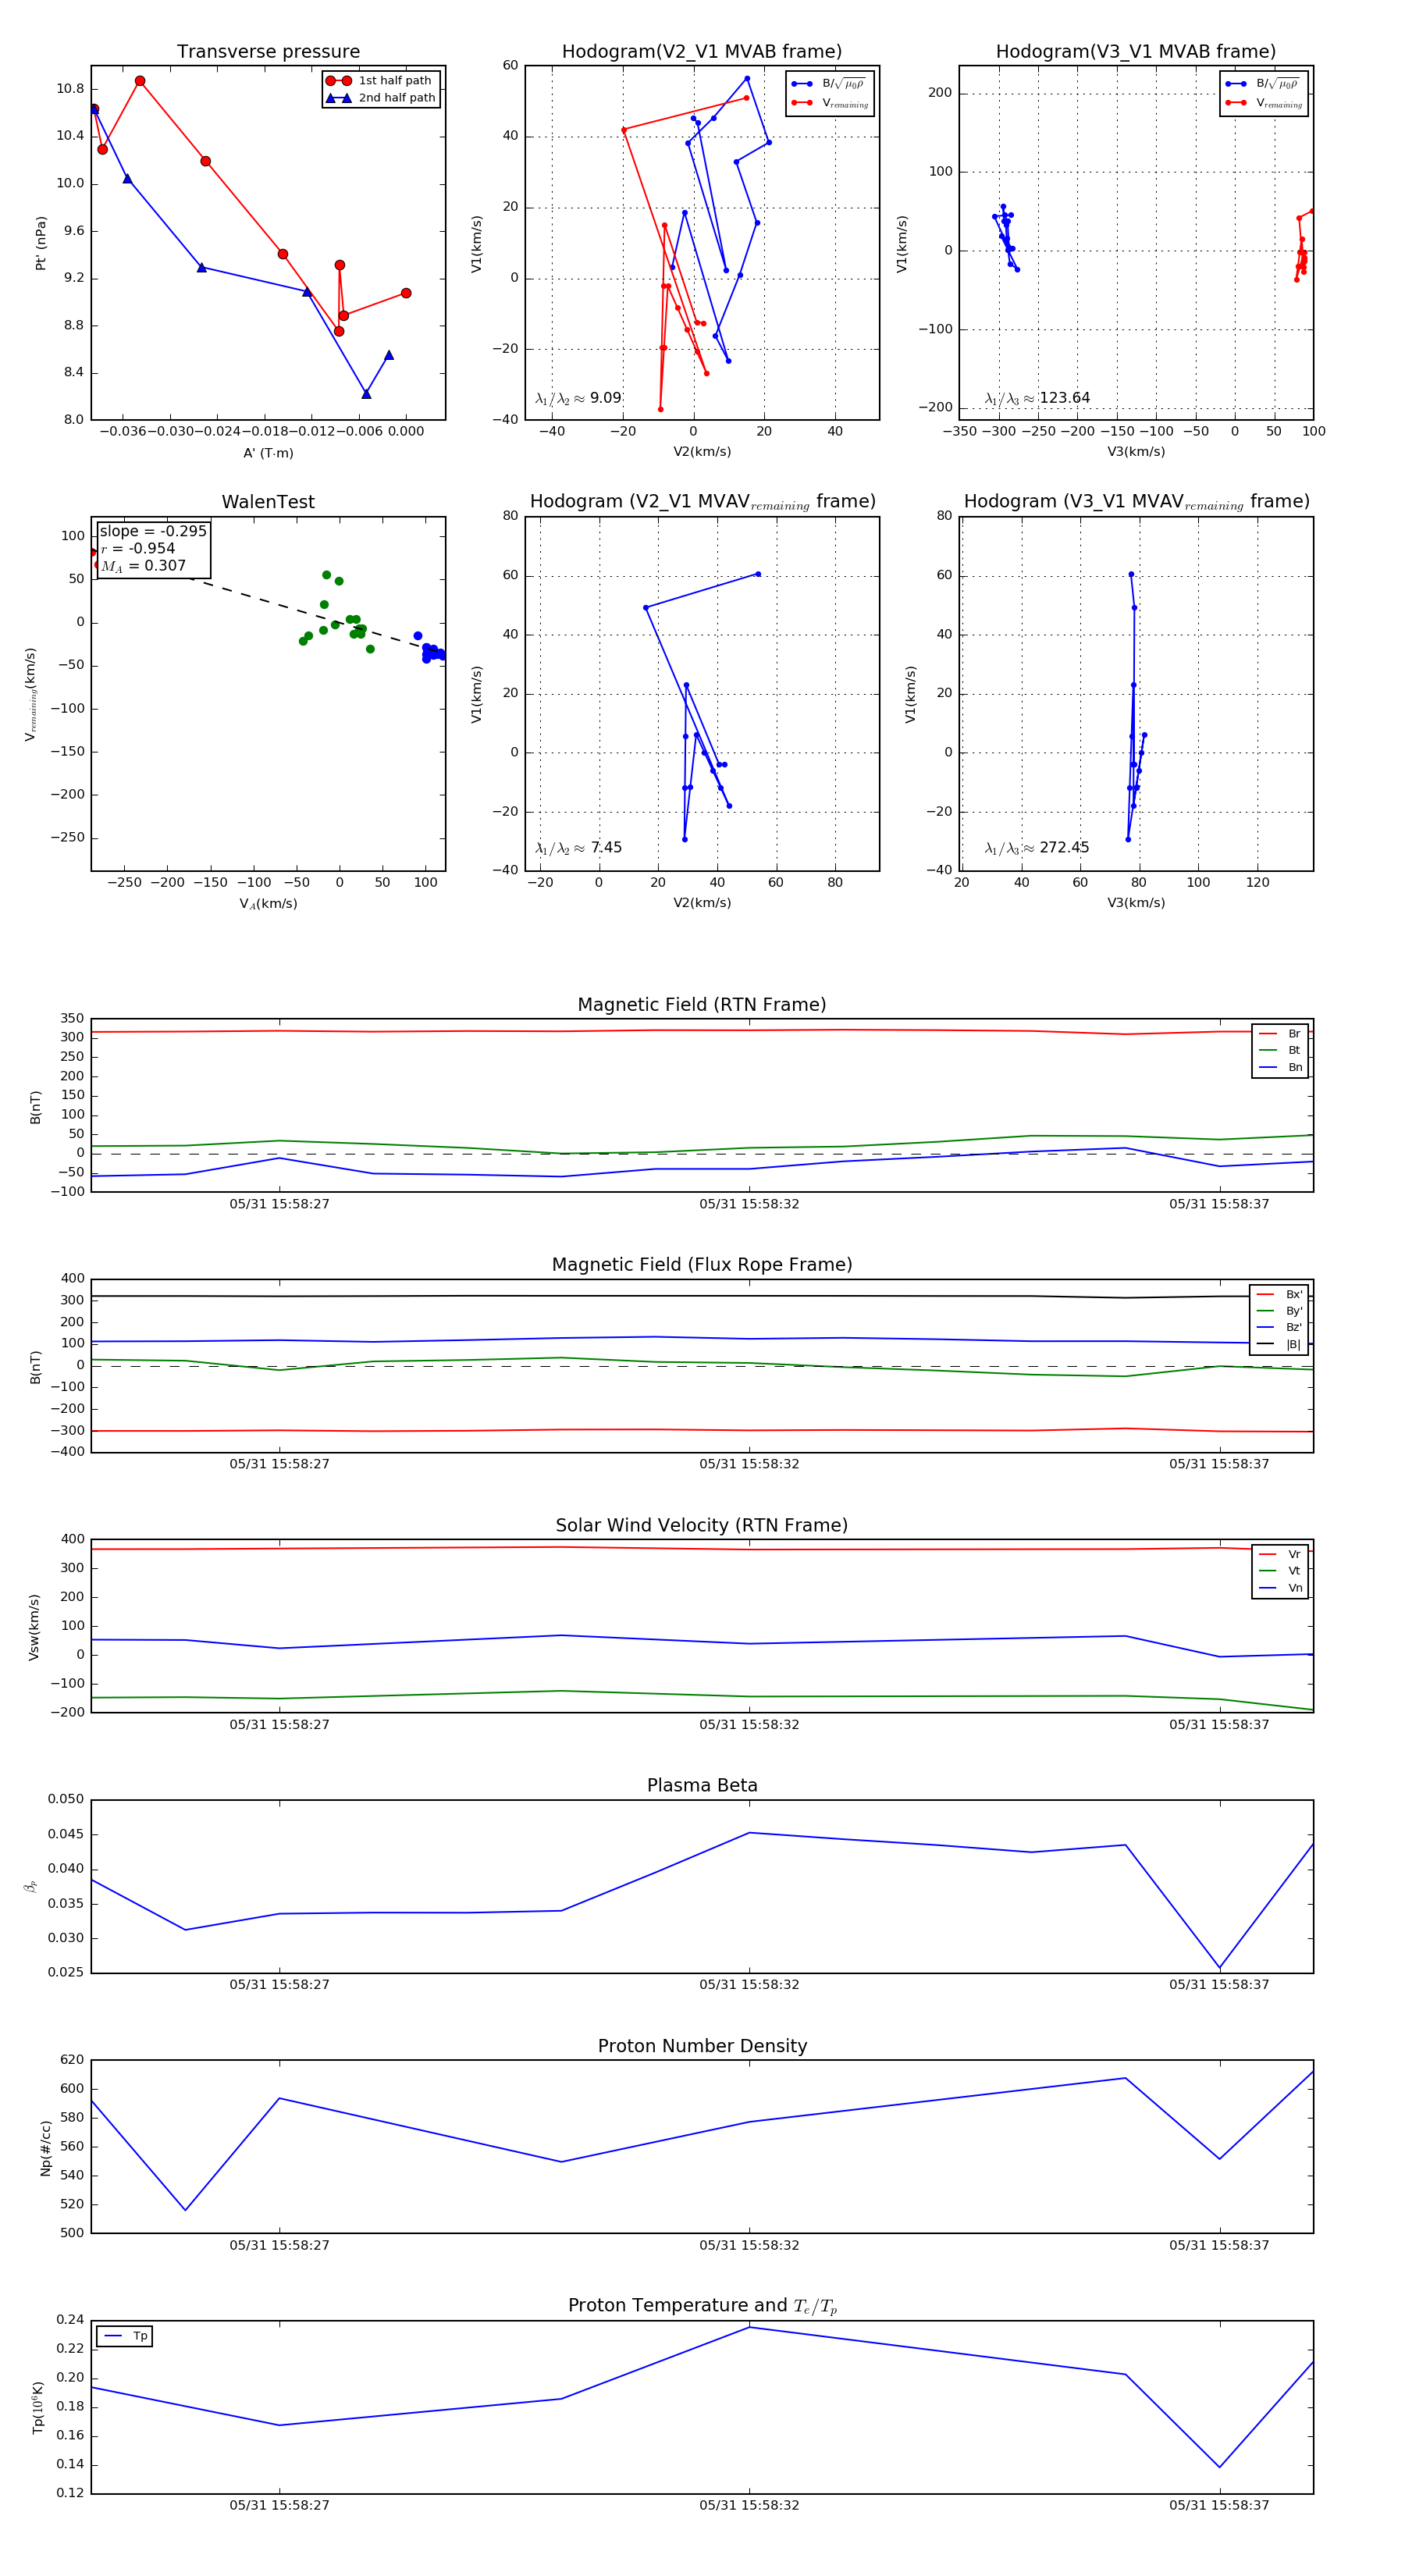Click the 'Hodogram(V2_V1 MVAB frame)' title
Image resolution: width=1405 pixels, height=2576 pixels.
coord(702,52)
